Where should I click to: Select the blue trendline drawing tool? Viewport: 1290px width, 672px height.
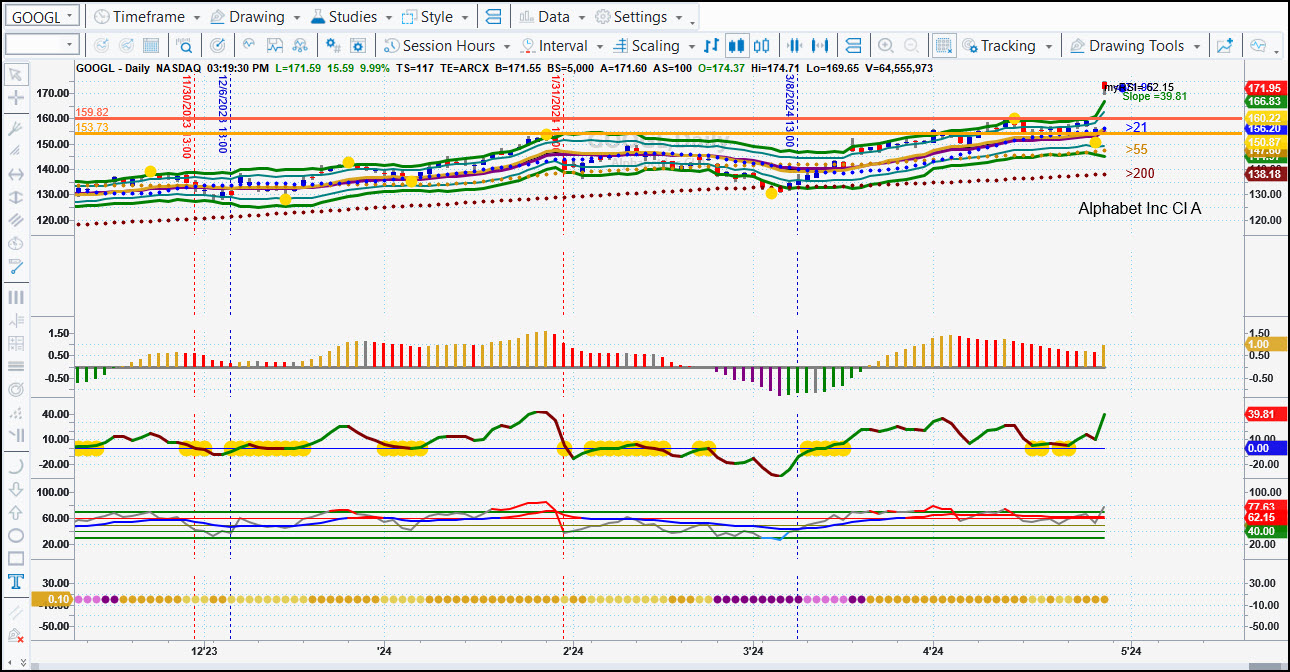click(15, 266)
